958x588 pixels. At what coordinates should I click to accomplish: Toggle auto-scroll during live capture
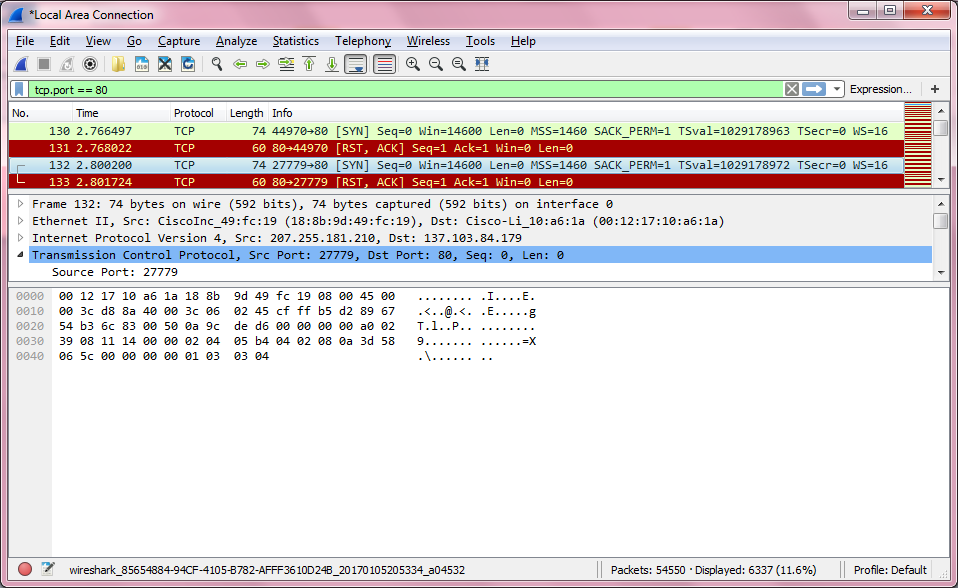356,64
